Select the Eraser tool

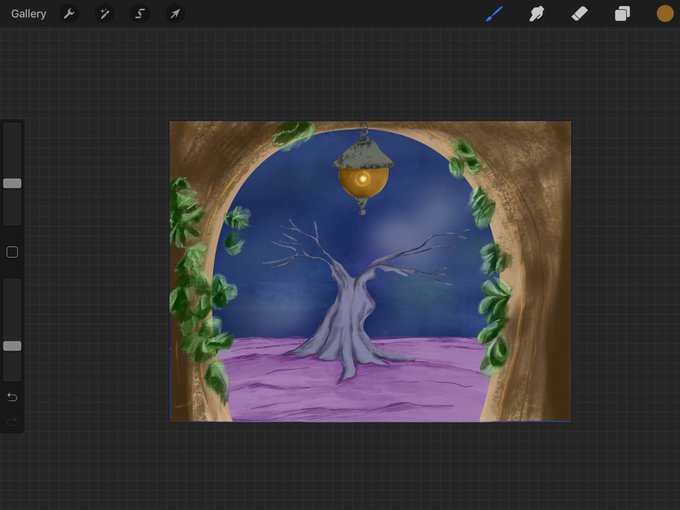(579, 14)
